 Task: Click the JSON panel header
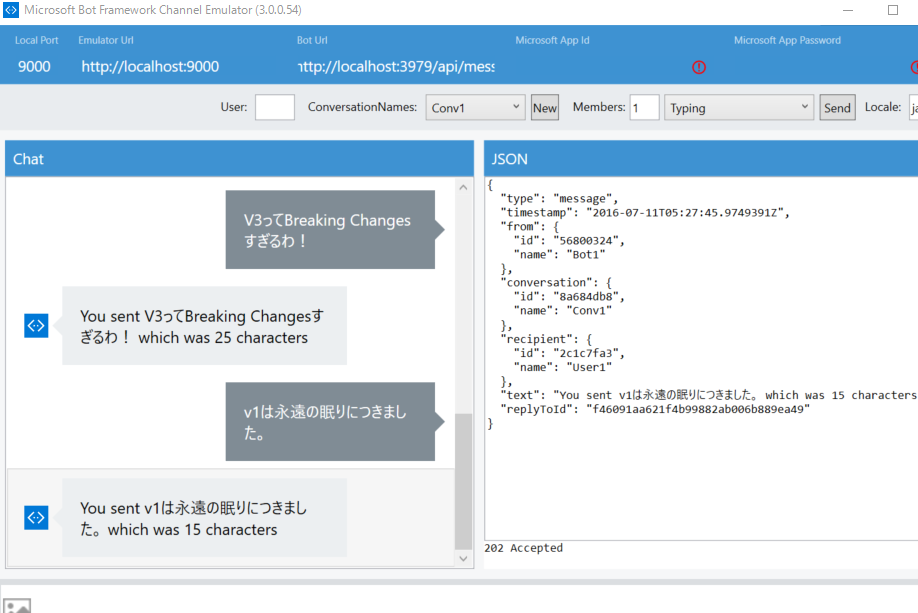tap(701, 159)
